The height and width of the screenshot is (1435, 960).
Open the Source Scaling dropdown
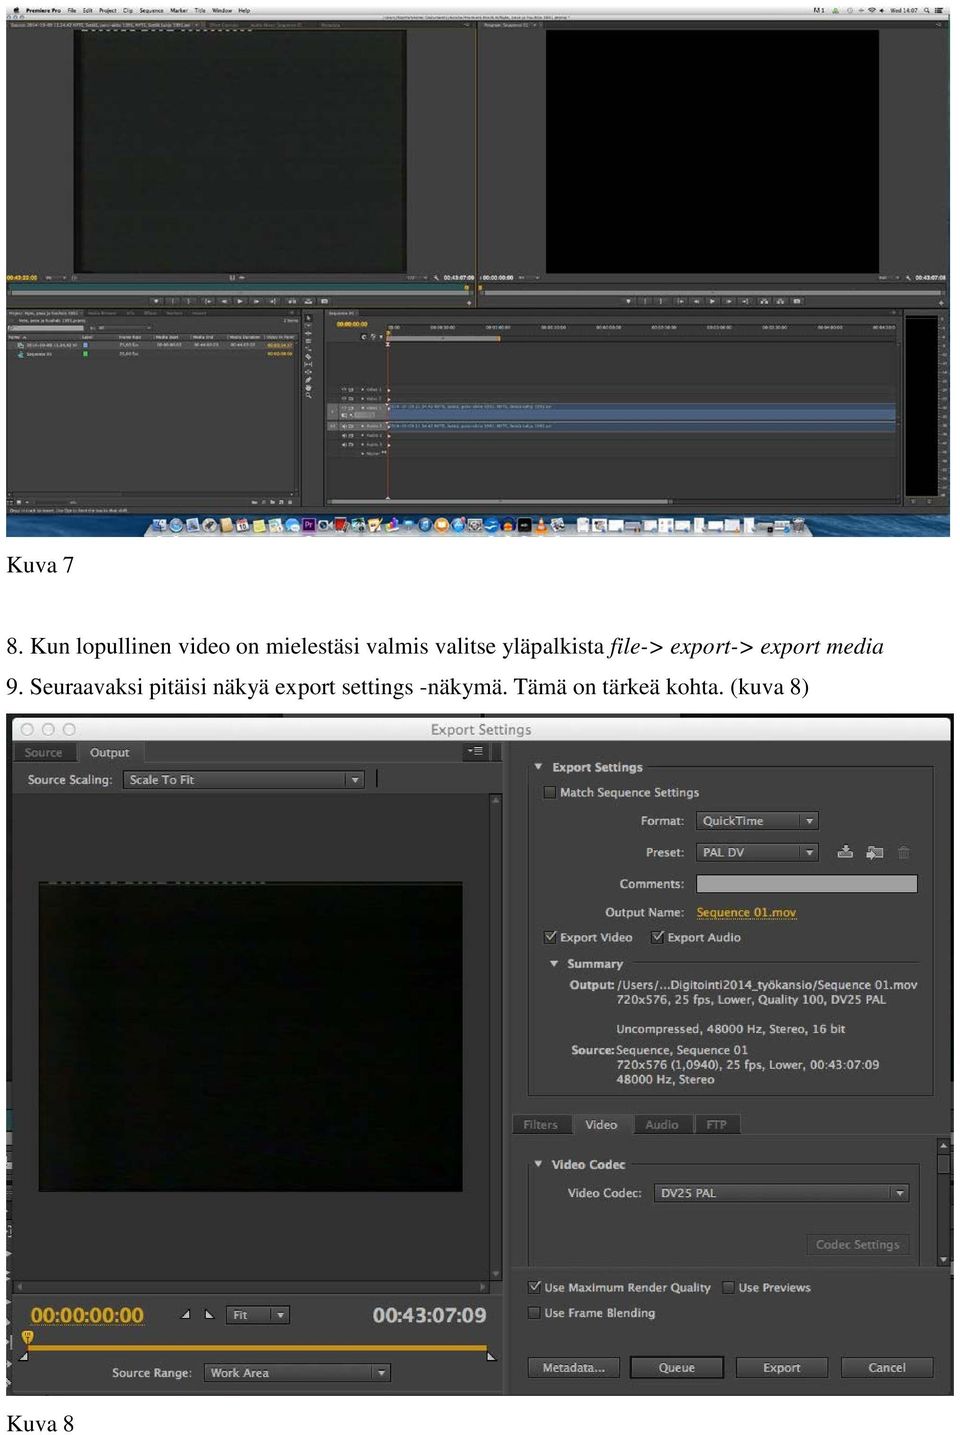point(244,780)
